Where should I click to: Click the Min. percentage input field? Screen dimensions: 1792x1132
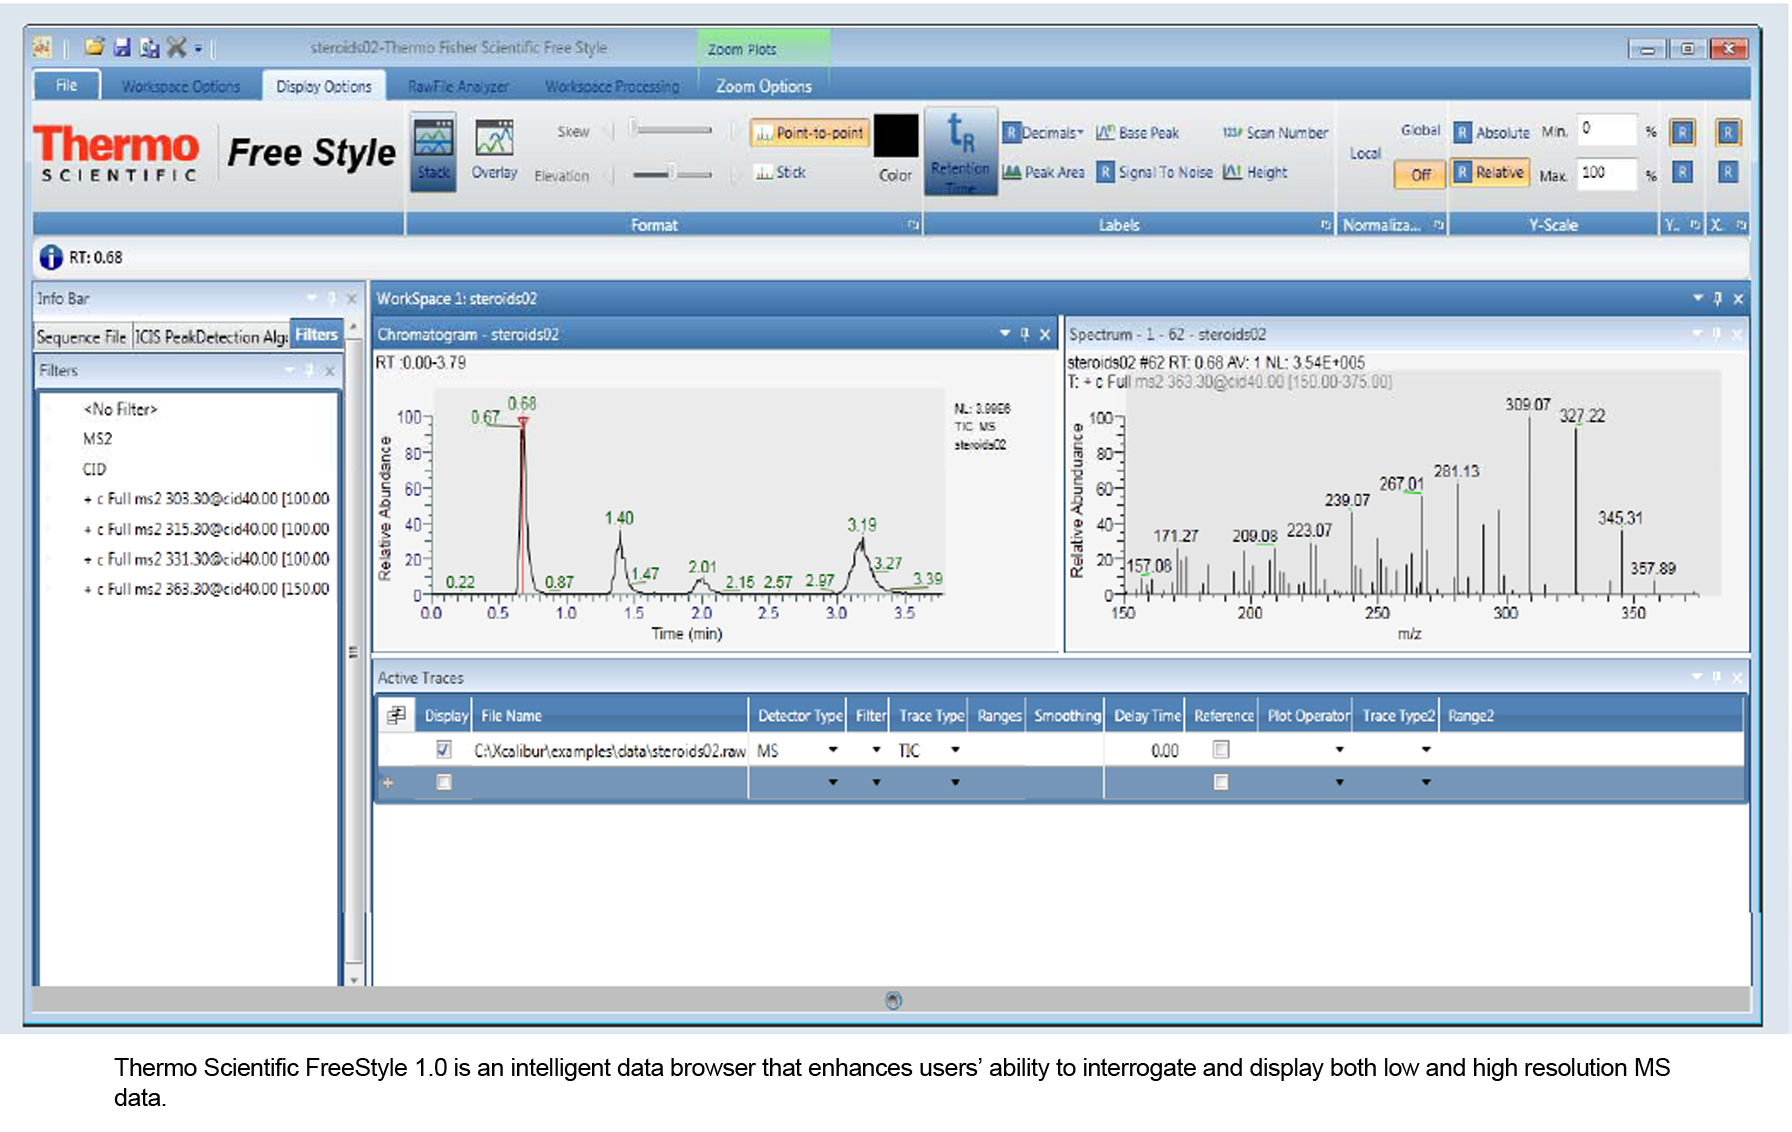(x=1606, y=130)
